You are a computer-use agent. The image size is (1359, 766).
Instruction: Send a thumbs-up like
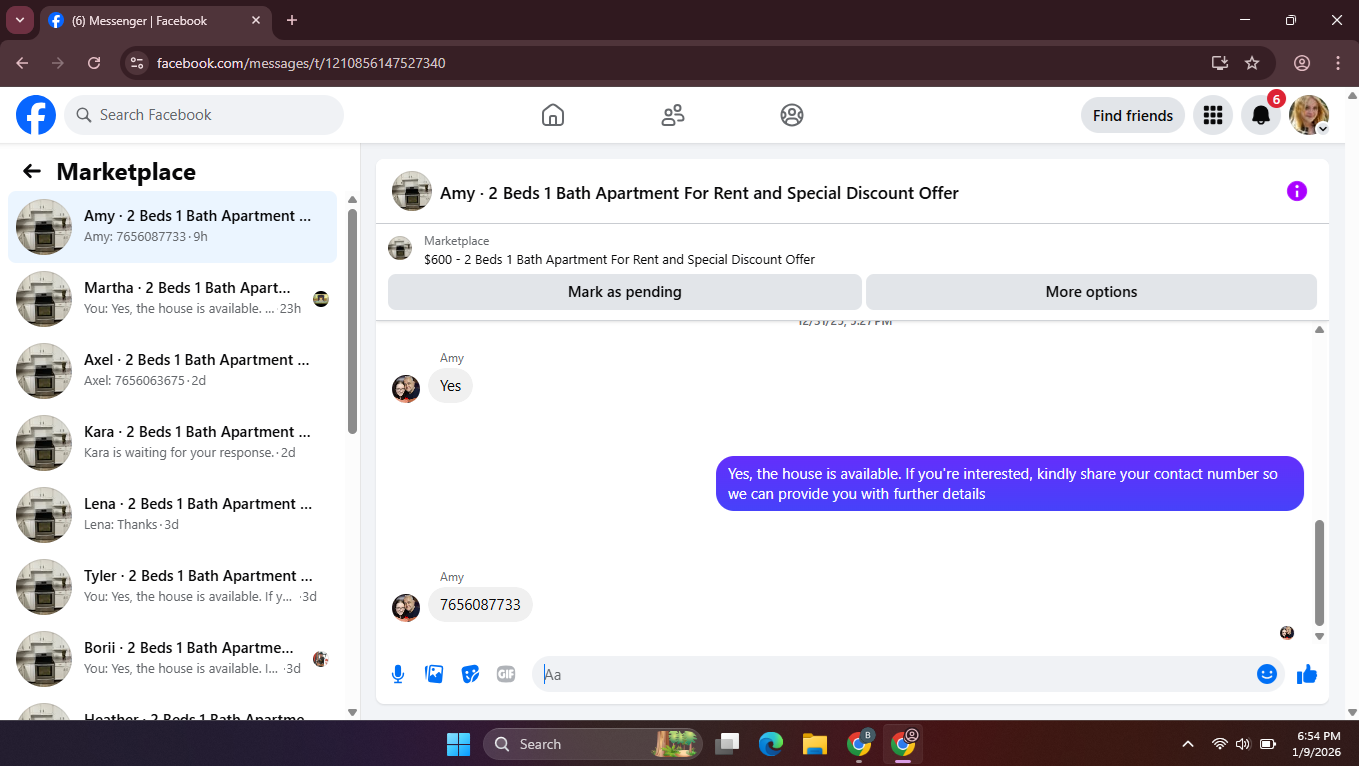pyautogui.click(x=1307, y=674)
